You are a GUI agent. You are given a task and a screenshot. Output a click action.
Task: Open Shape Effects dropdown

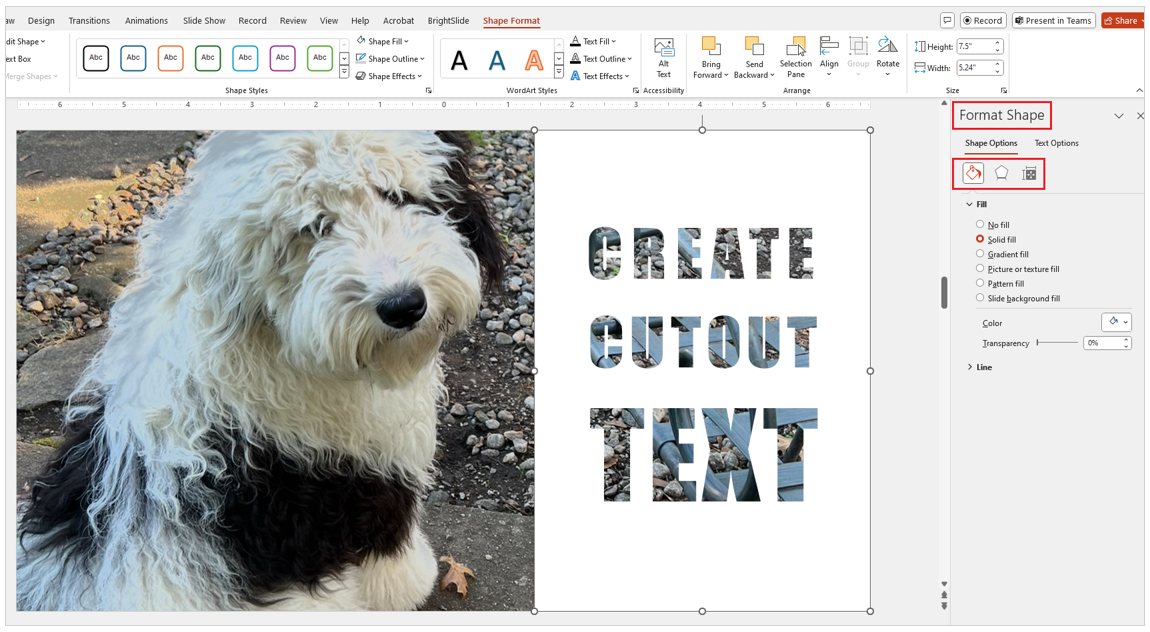(389, 76)
